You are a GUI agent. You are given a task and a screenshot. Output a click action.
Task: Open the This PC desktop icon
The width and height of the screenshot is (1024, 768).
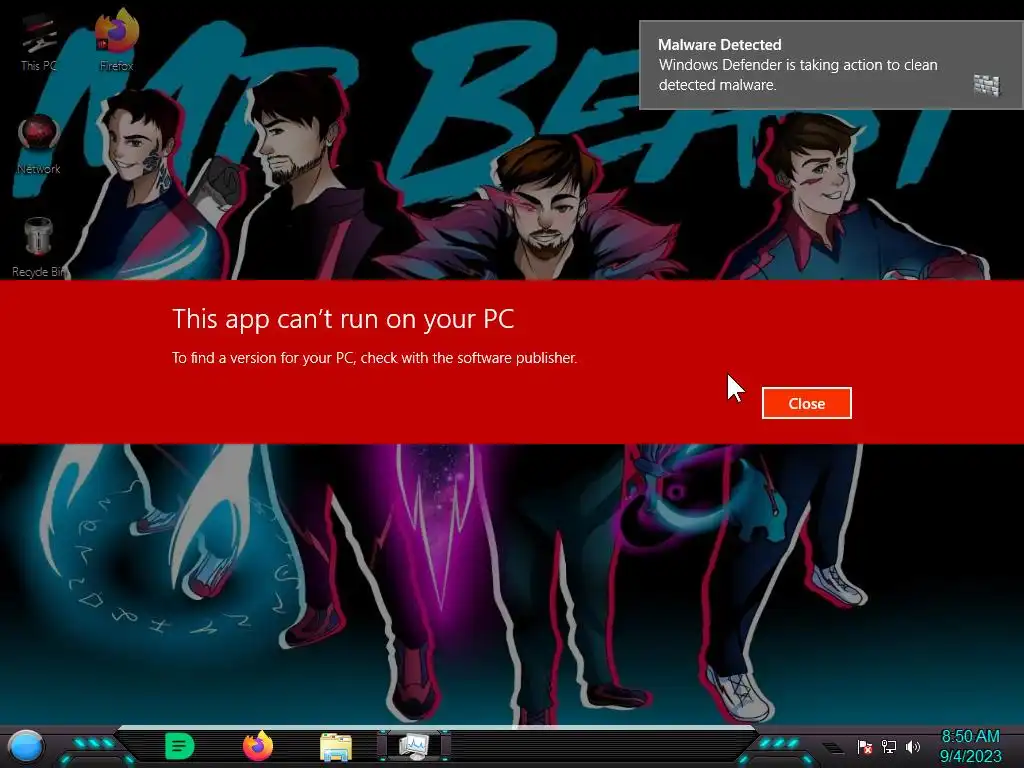[38, 44]
